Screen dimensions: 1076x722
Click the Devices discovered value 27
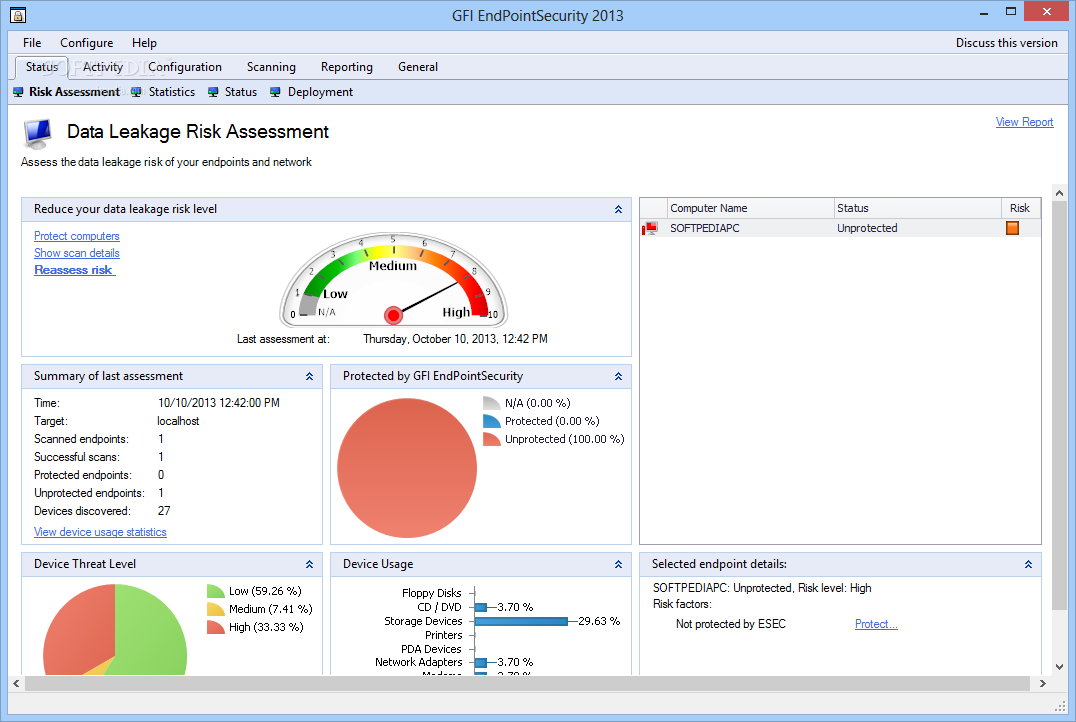point(164,511)
